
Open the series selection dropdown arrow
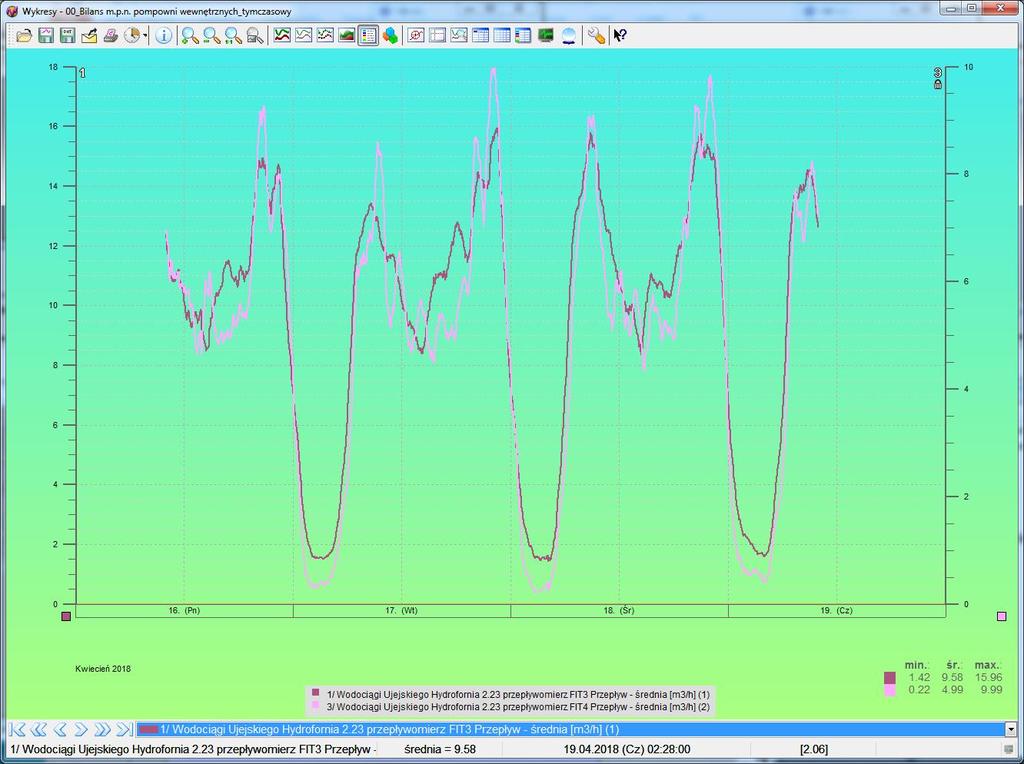click(1011, 729)
